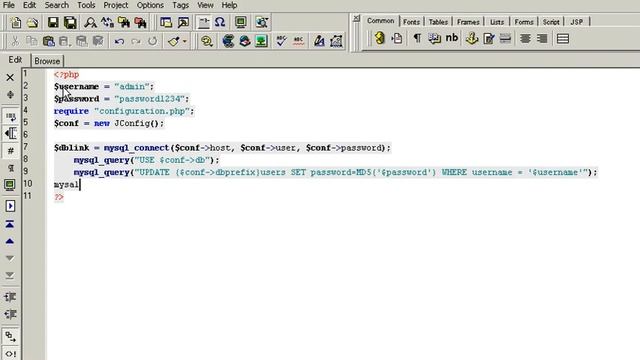Image resolution: width=640 pixels, height=360 pixels.
Task: Click the center align icon
Action: pyautogui.click(x=525, y=39)
